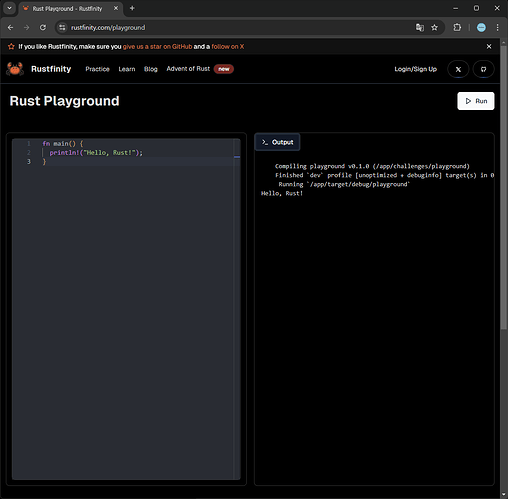Open the Practice menu item
The image size is (508, 499).
click(97, 69)
